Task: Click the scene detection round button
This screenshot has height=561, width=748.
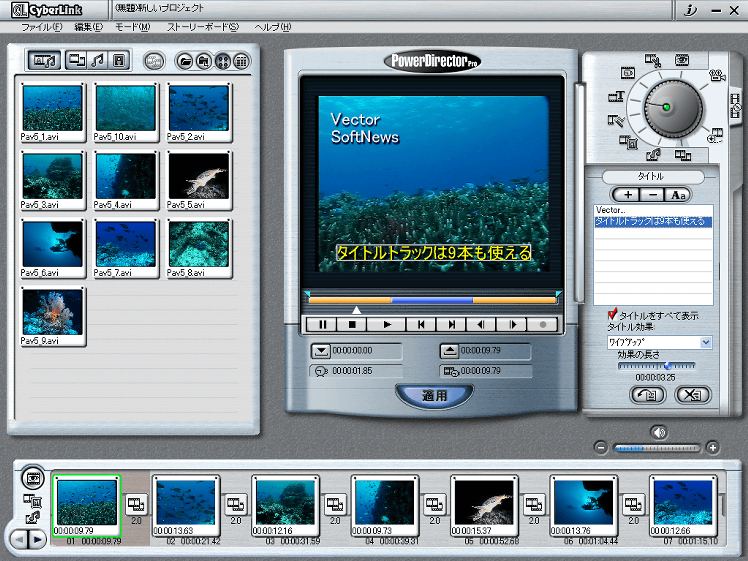Action: [x=154, y=61]
